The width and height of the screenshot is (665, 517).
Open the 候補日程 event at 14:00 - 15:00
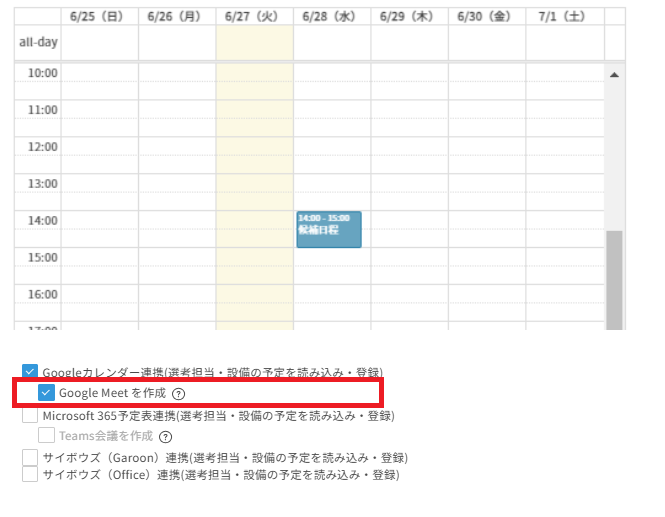pos(328,229)
